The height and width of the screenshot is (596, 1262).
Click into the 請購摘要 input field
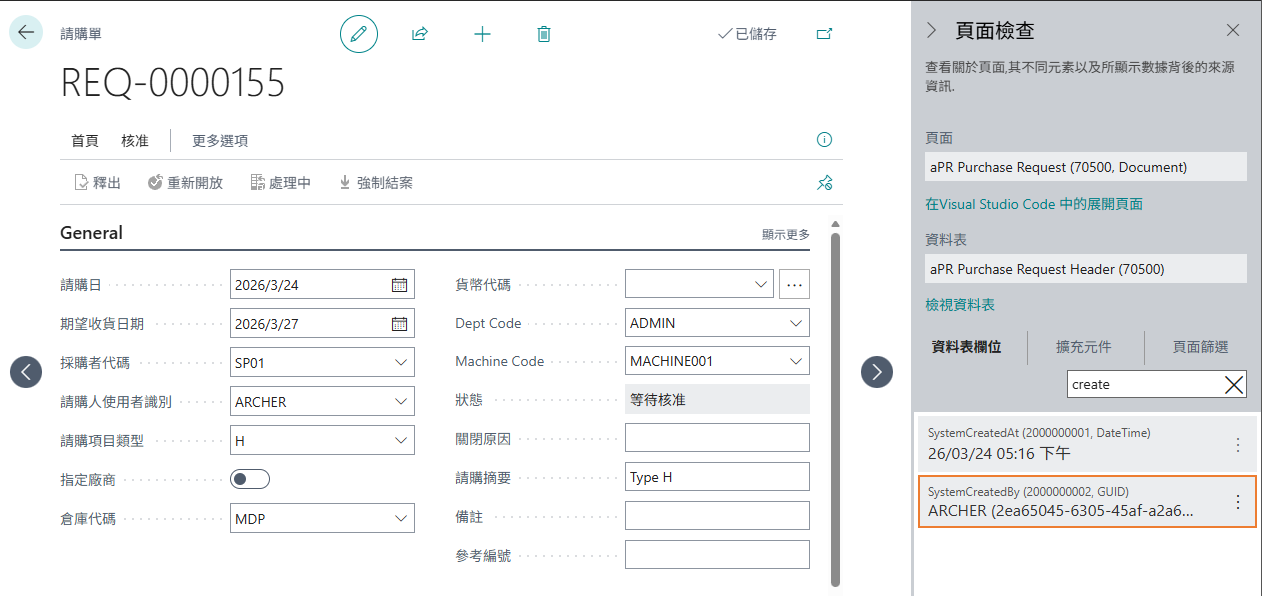(717, 477)
